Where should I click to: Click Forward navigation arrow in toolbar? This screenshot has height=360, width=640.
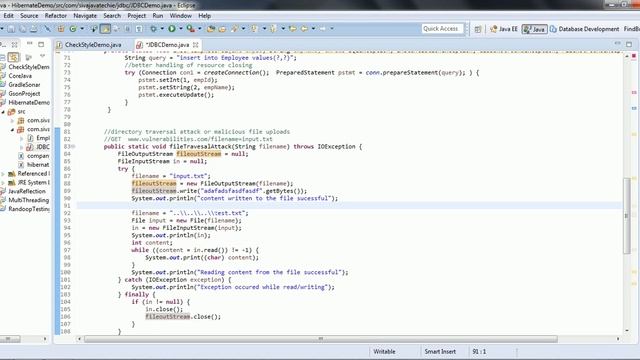point(322,29)
